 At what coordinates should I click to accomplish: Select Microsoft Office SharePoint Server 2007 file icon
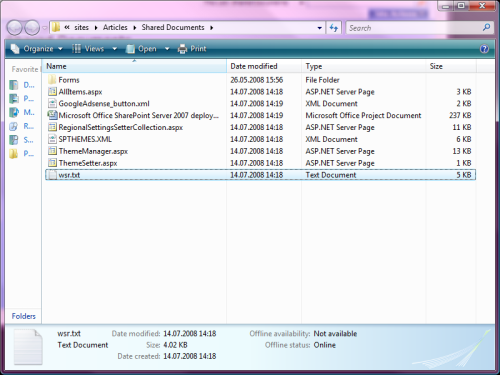pos(52,115)
